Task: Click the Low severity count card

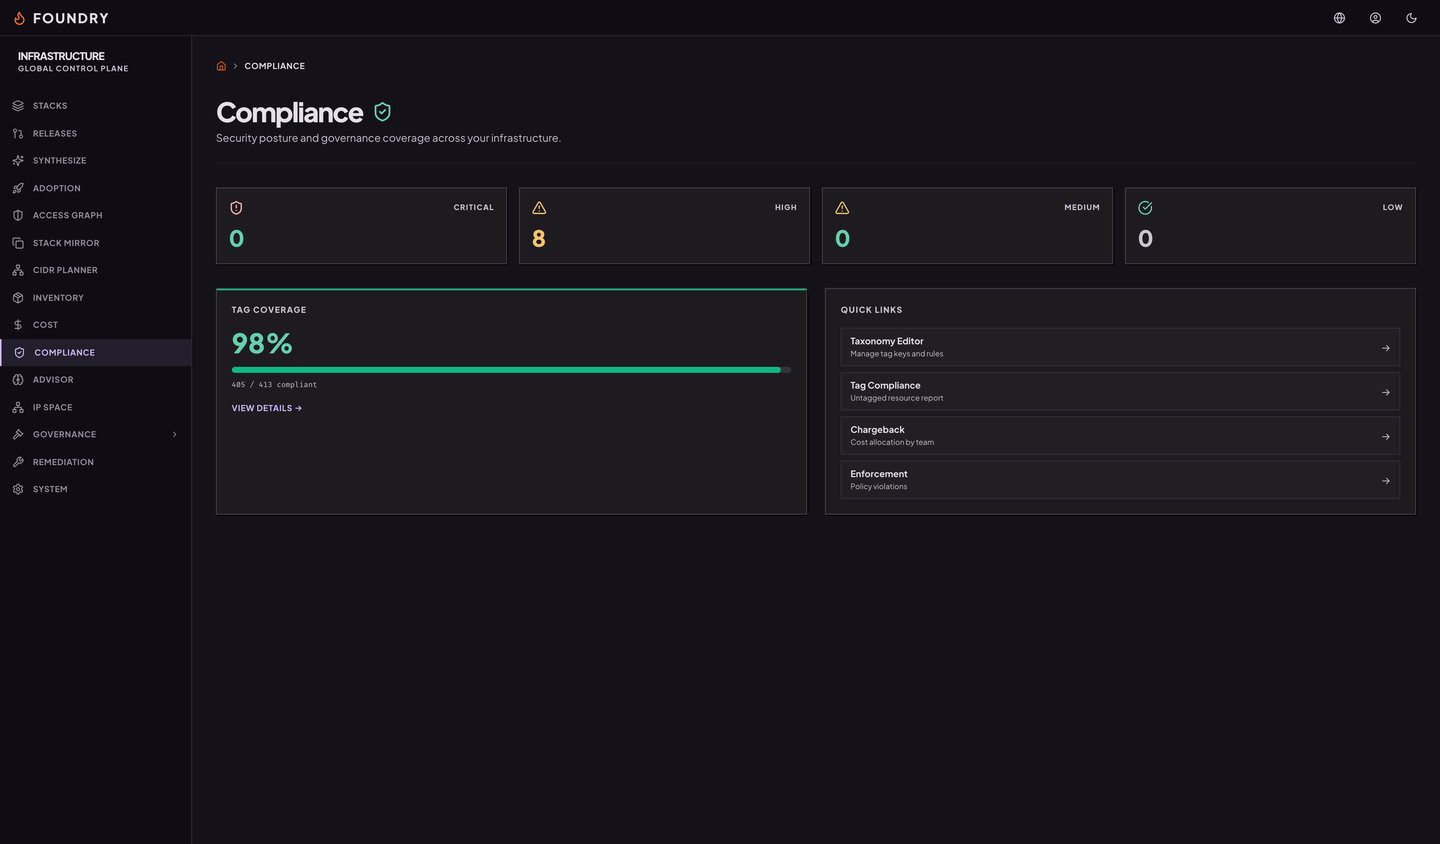Action: [x=1270, y=226]
